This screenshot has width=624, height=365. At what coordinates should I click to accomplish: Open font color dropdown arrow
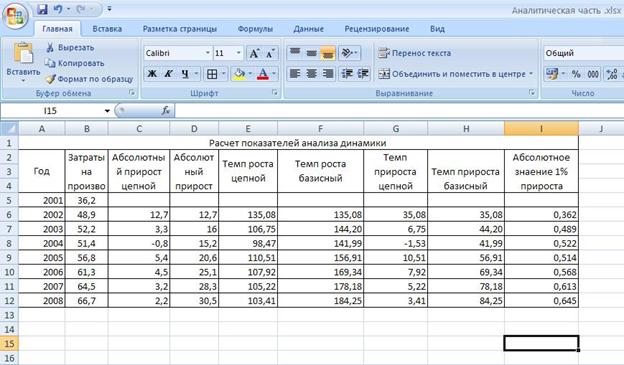[274, 74]
